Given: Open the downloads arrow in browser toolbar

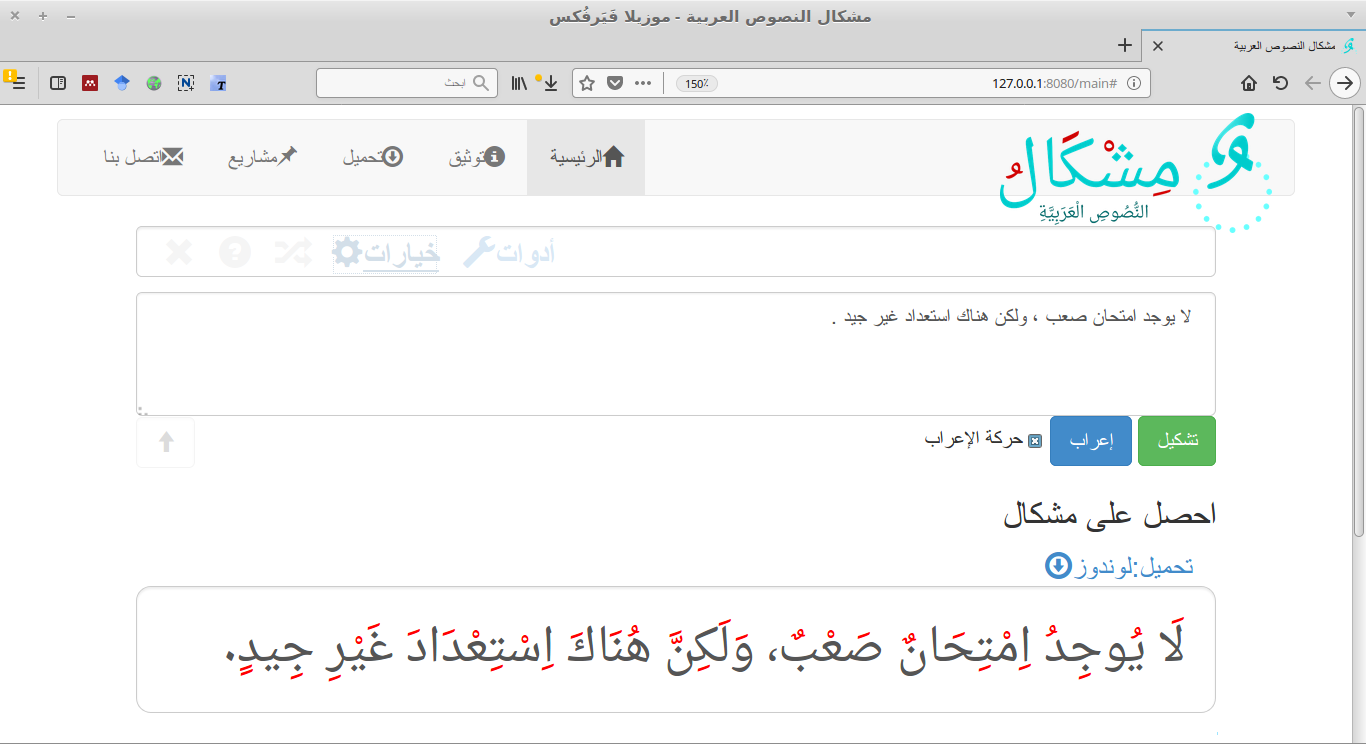Looking at the screenshot, I should point(550,83).
